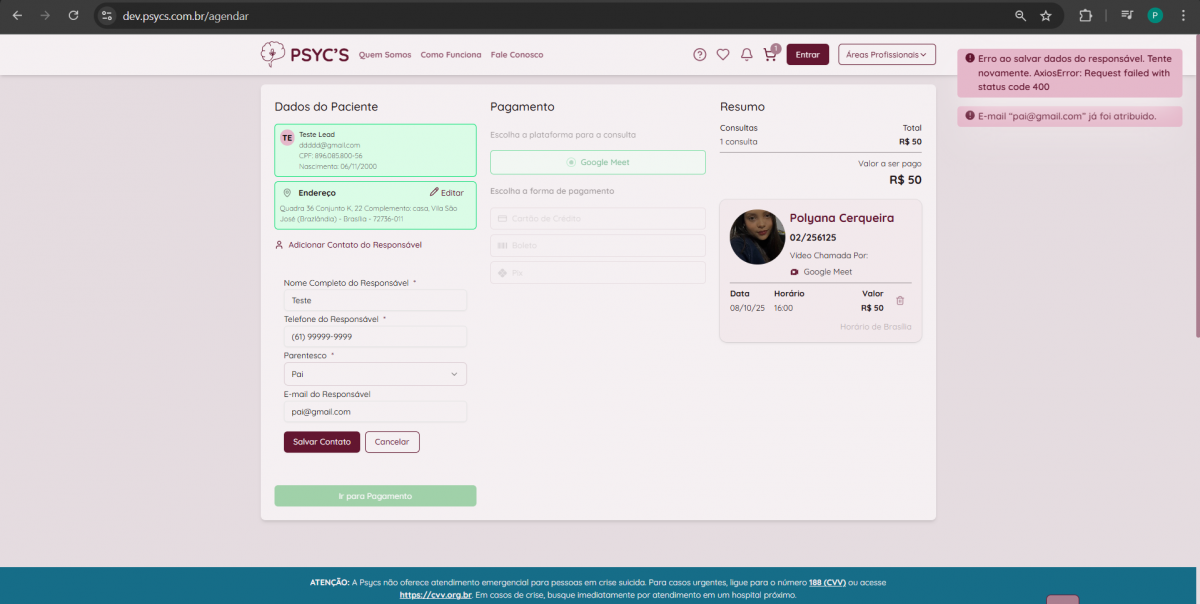The height and width of the screenshot is (604, 1200).
Task: Click the Cancelar button
Action: click(392, 442)
